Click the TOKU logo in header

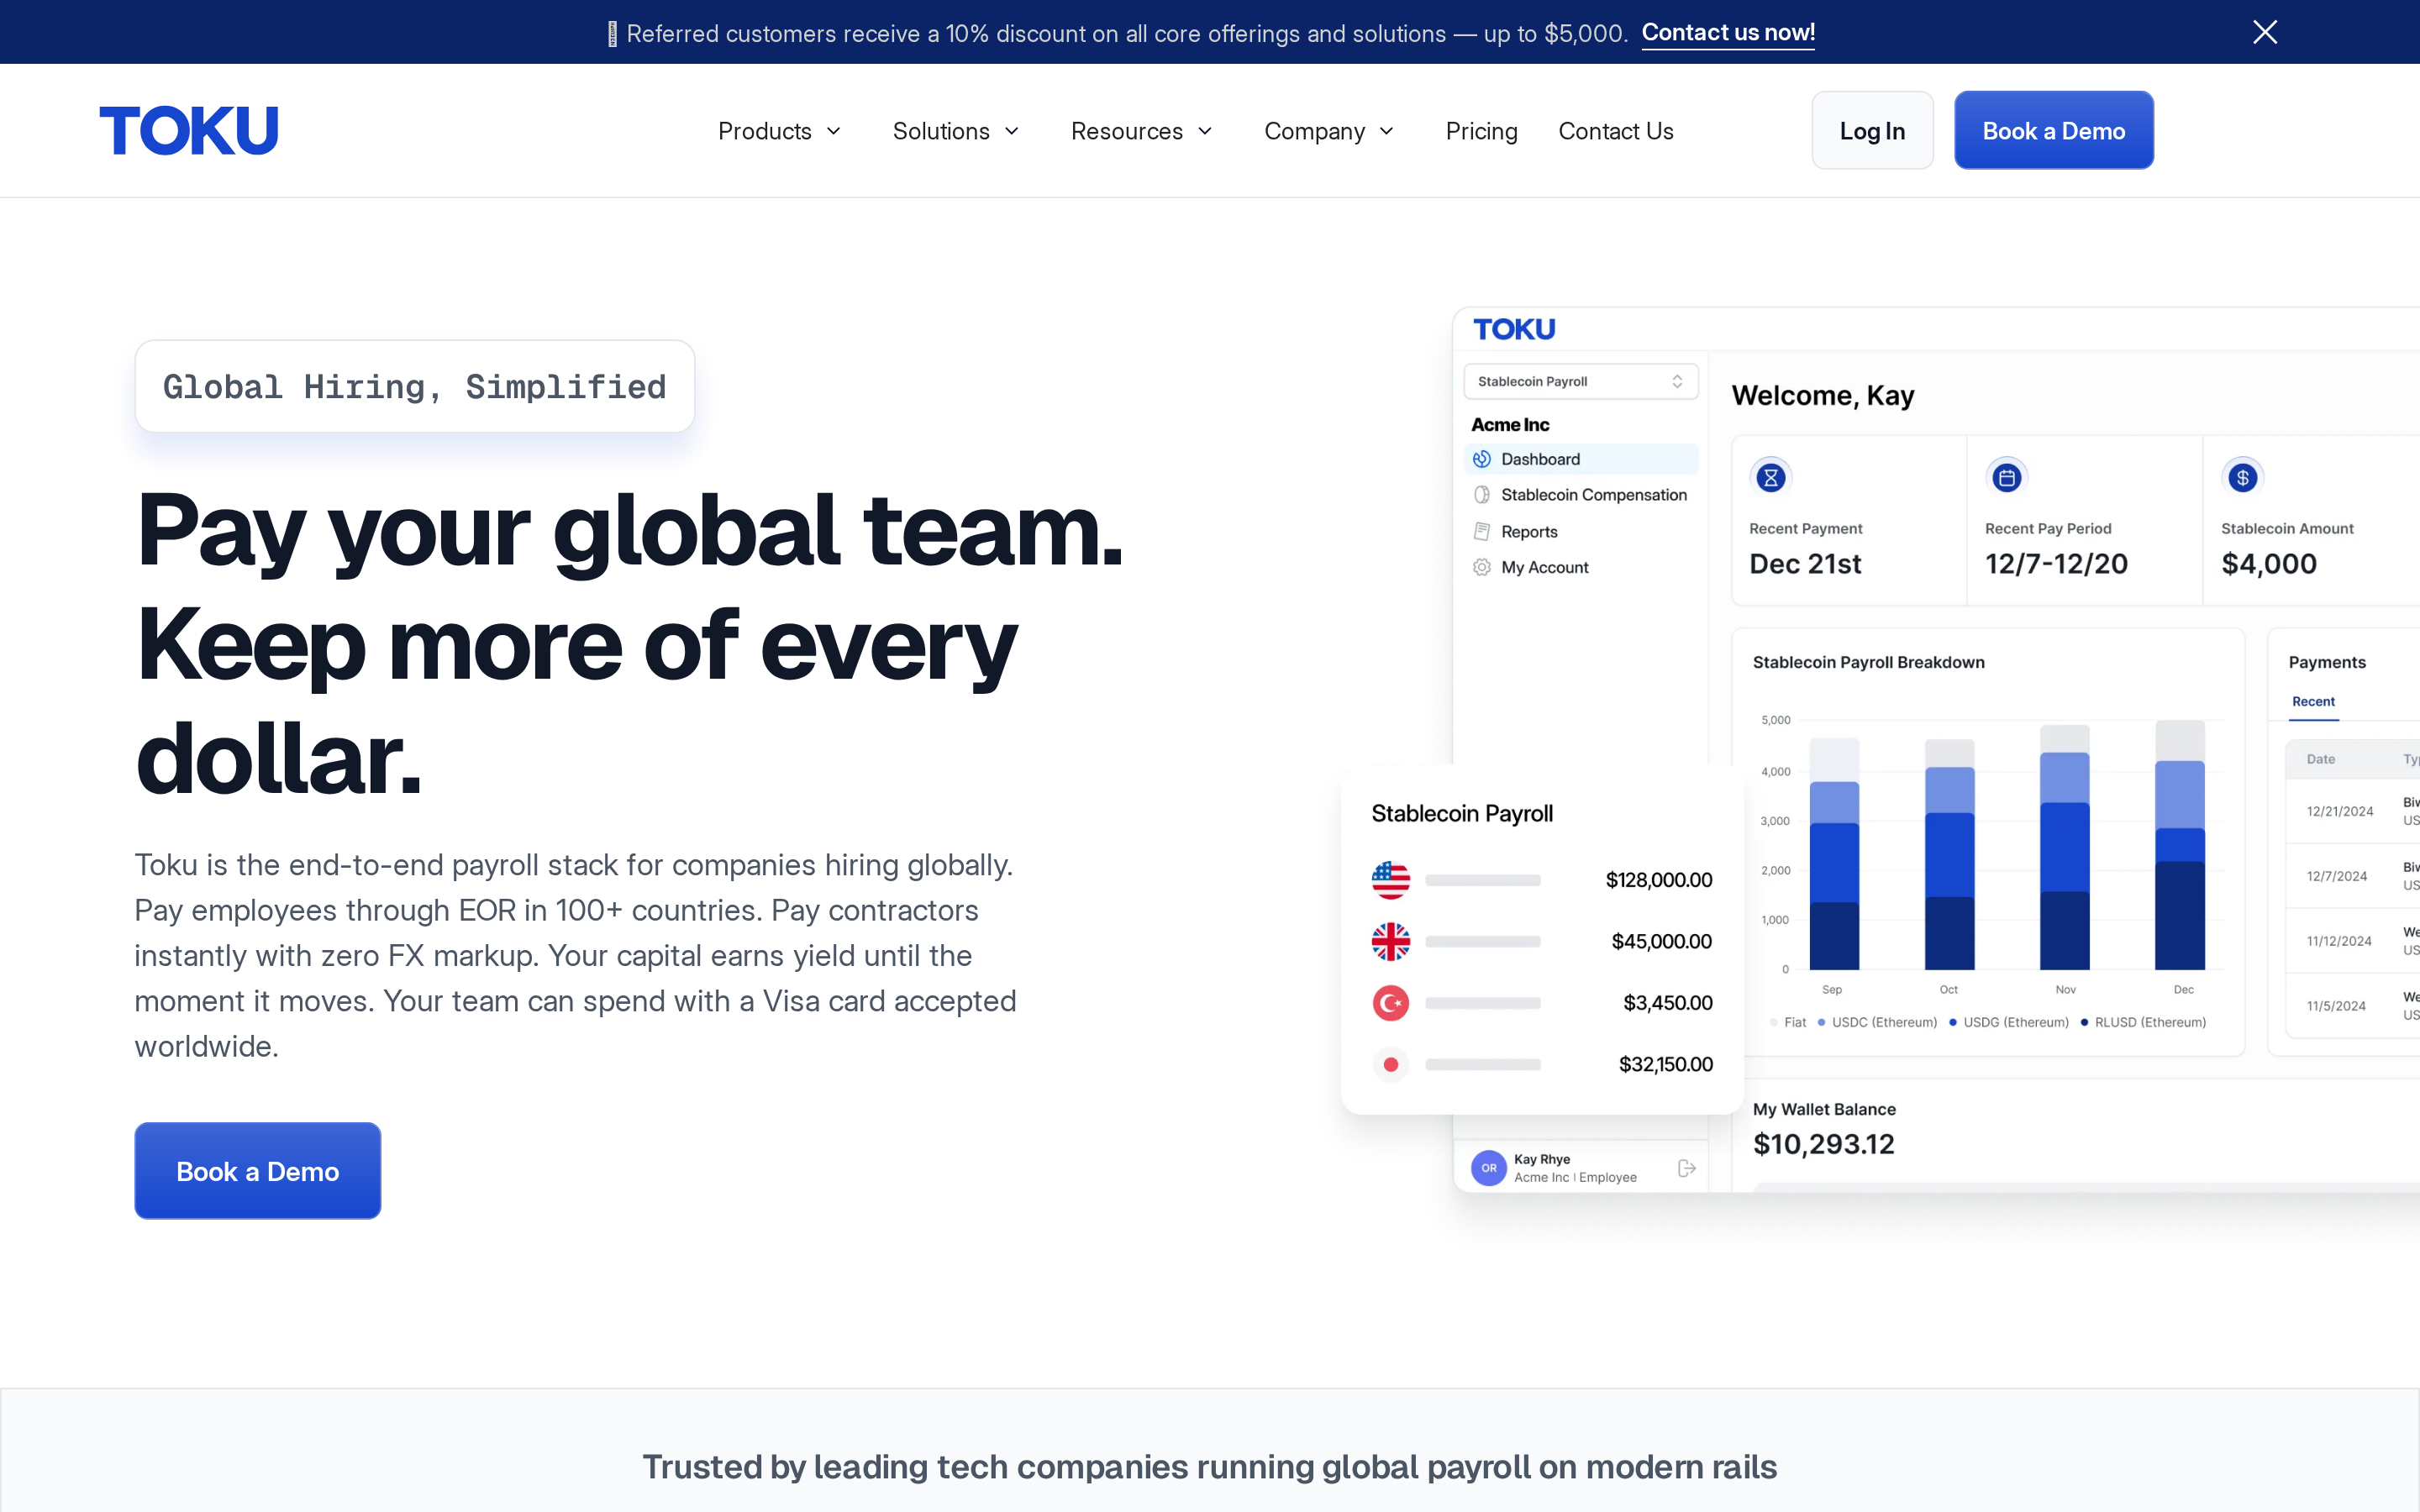coord(189,131)
